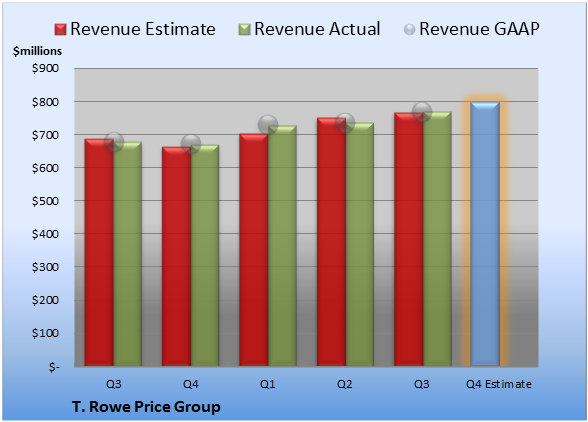Click the "$-" zero axis value
Viewport: 588px width, 422px height.
(x=54, y=367)
